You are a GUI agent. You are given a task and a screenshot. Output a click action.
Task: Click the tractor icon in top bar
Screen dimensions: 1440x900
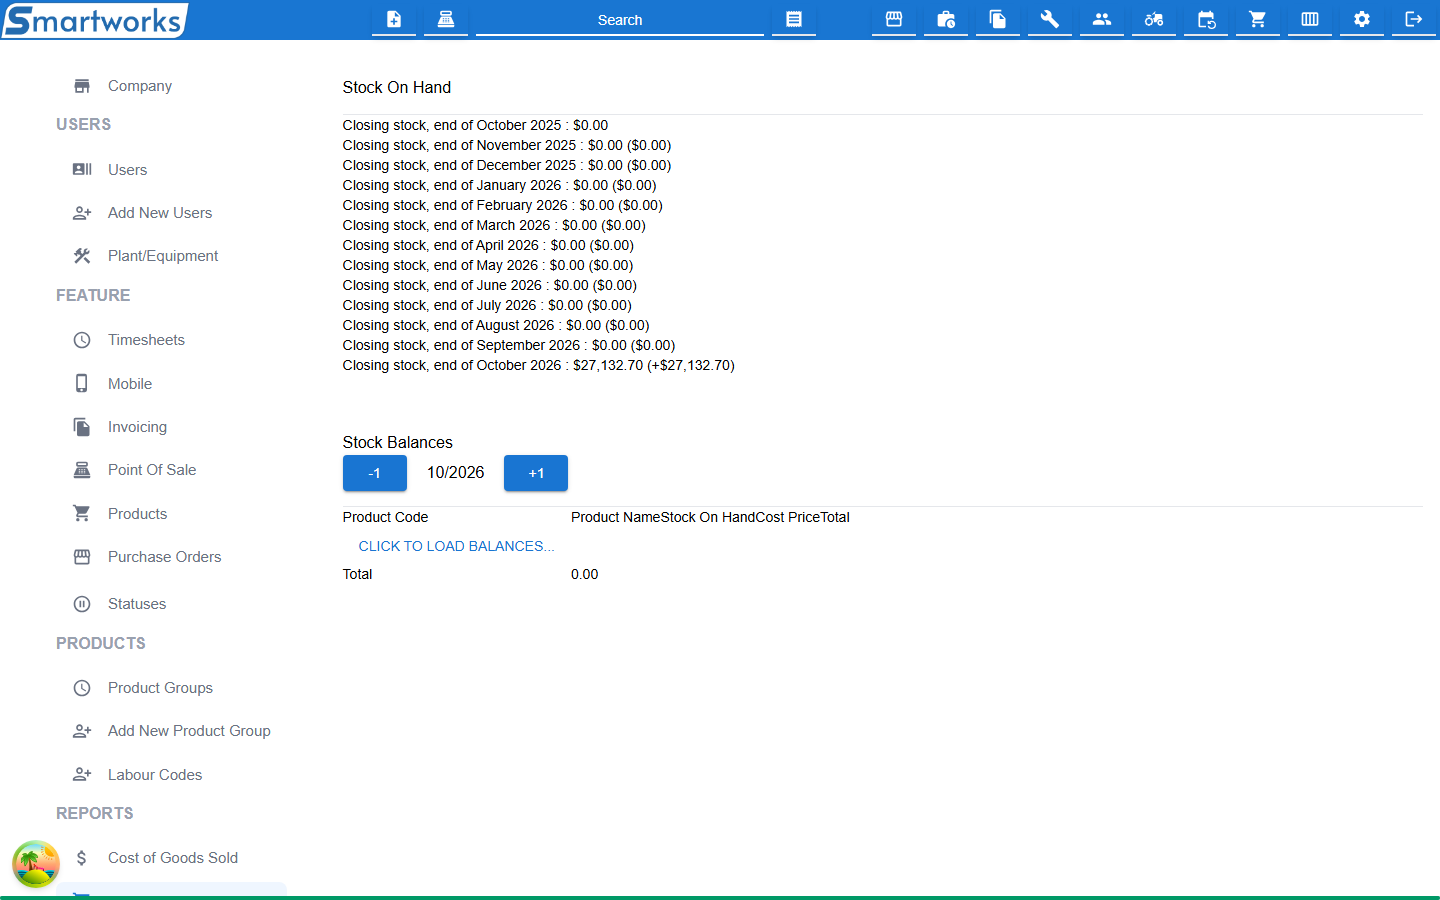coord(1154,19)
